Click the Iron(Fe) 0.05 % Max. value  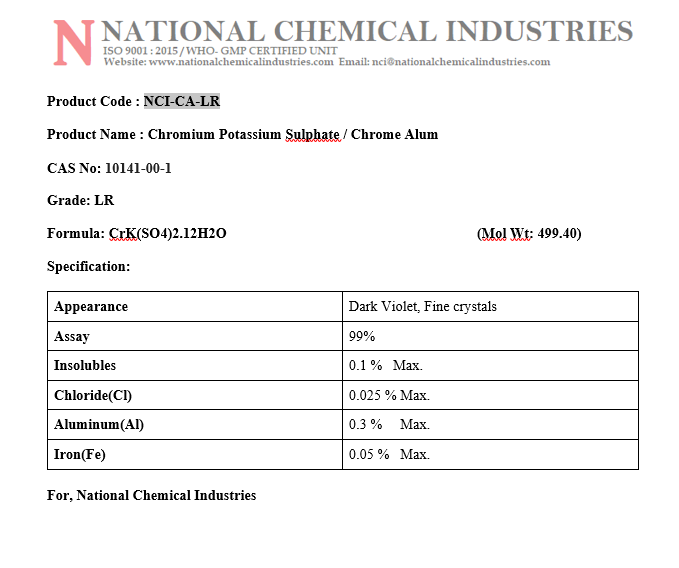point(389,455)
